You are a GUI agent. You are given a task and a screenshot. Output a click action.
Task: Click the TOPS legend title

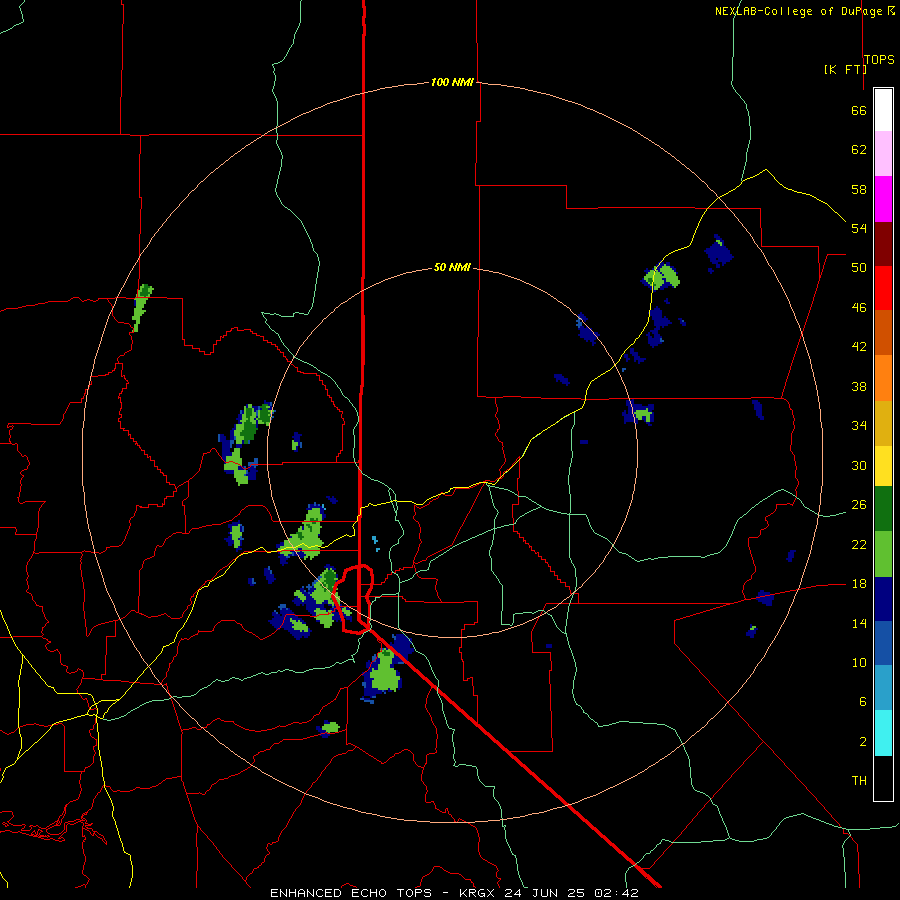879,60
